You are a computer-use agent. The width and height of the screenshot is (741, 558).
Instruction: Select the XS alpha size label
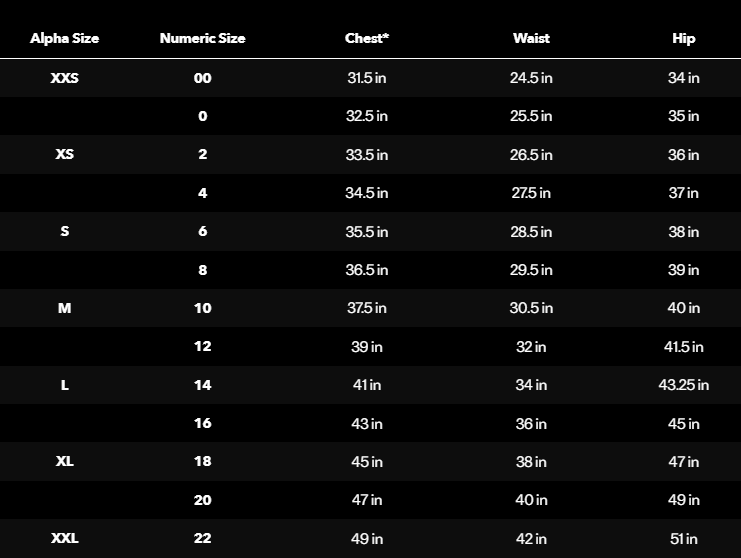tap(65, 155)
